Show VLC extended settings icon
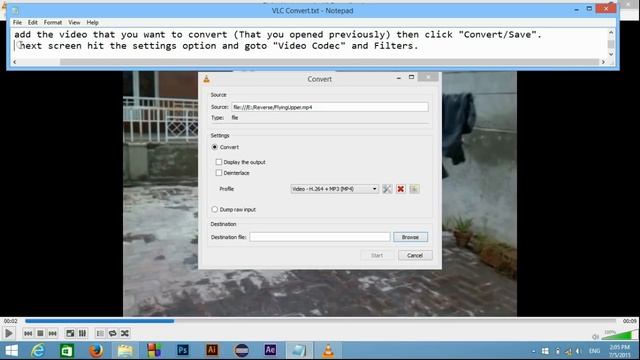Screen dimensions: 640x360 (82, 333)
